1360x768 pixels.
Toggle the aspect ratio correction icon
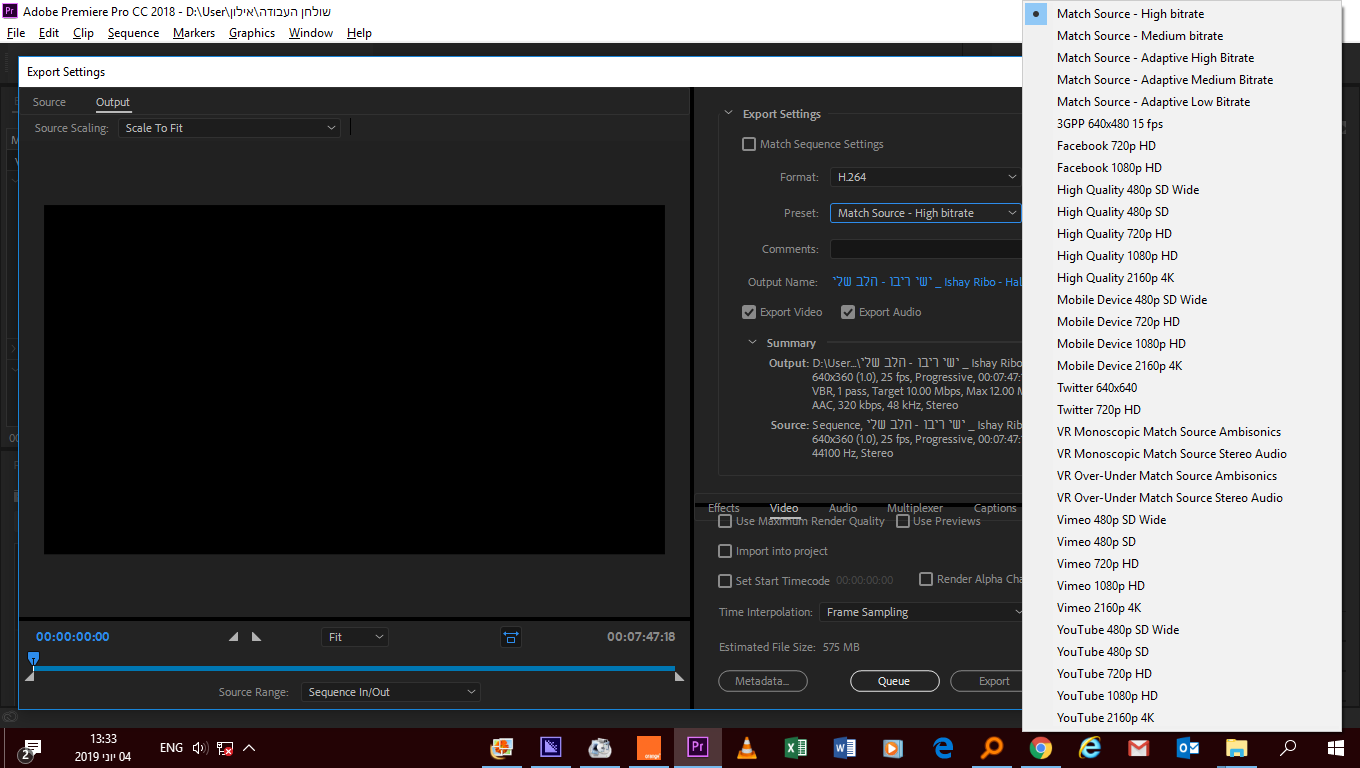pyautogui.click(x=511, y=637)
